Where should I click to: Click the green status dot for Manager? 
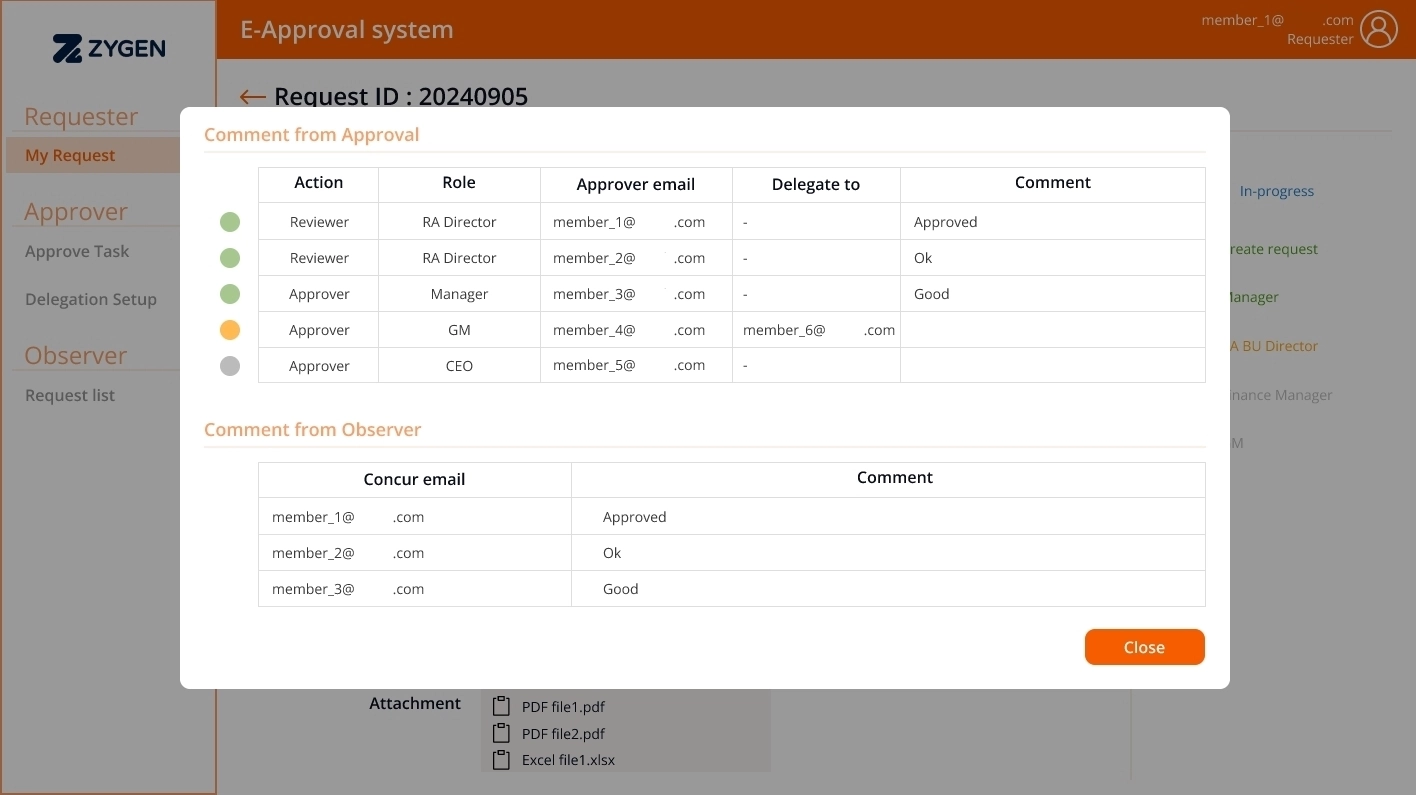coord(230,294)
